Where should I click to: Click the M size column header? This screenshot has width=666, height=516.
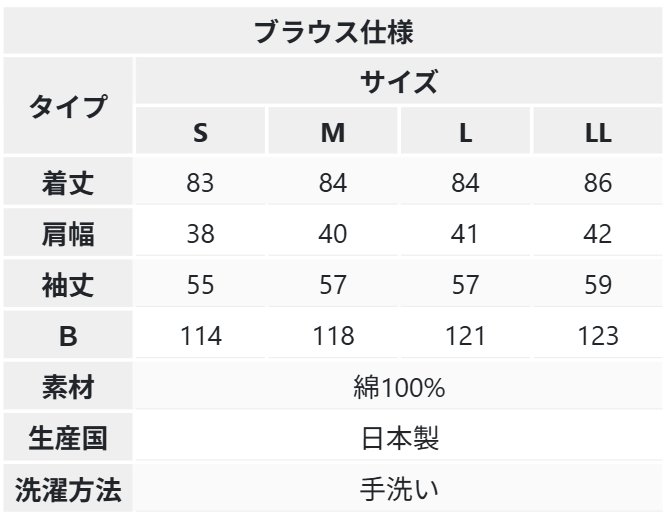pyautogui.click(x=332, y=133)
